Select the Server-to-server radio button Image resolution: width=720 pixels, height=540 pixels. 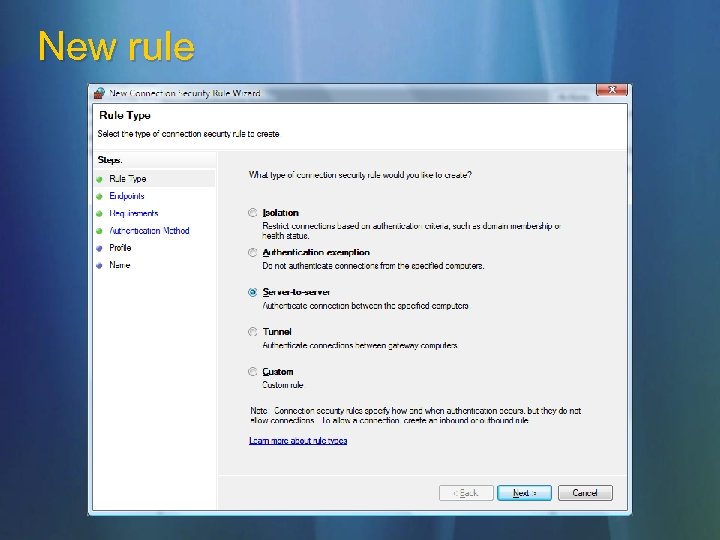tap(253, 292)
